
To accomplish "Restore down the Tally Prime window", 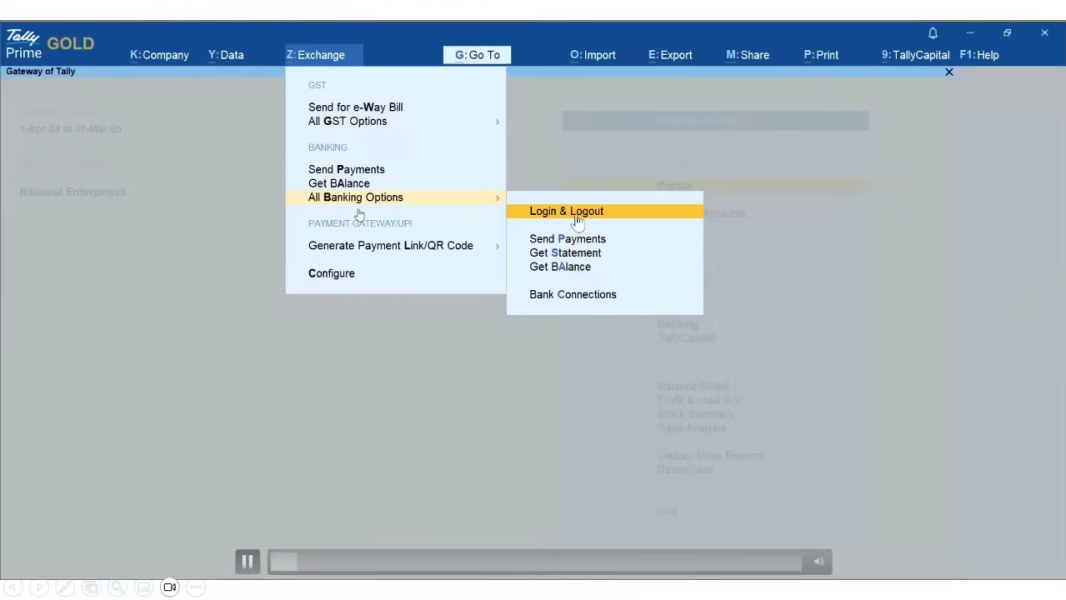I will [x=1007, y=33].
